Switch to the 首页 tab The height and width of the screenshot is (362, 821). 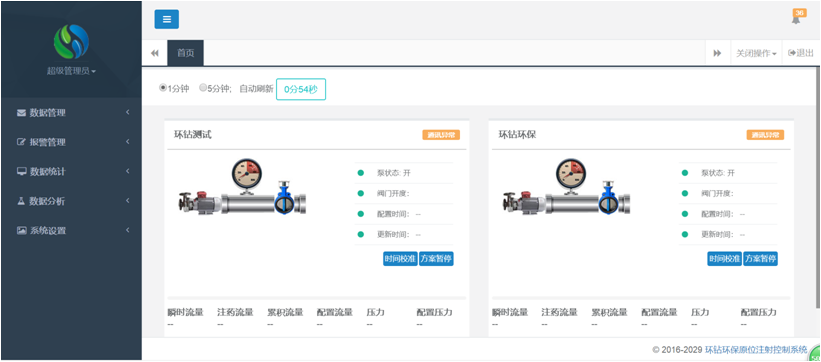185,53
